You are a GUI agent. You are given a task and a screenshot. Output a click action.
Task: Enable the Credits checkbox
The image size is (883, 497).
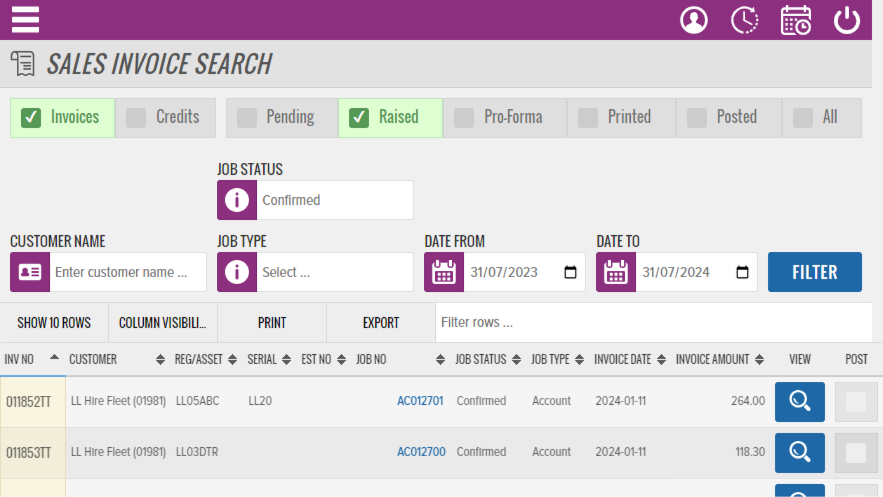click(x=136, y=117)
